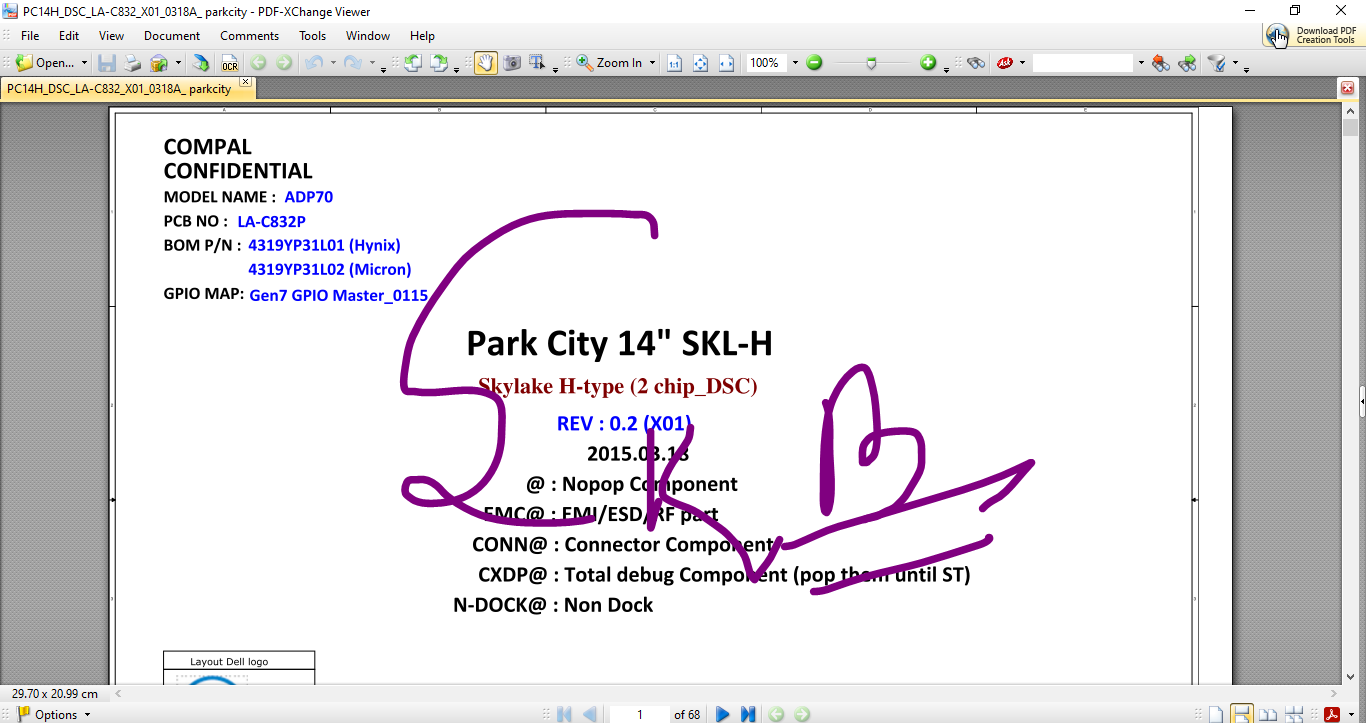Print the document using the printer icon
The image size is (1366, 723).
(x=132, y=63)
